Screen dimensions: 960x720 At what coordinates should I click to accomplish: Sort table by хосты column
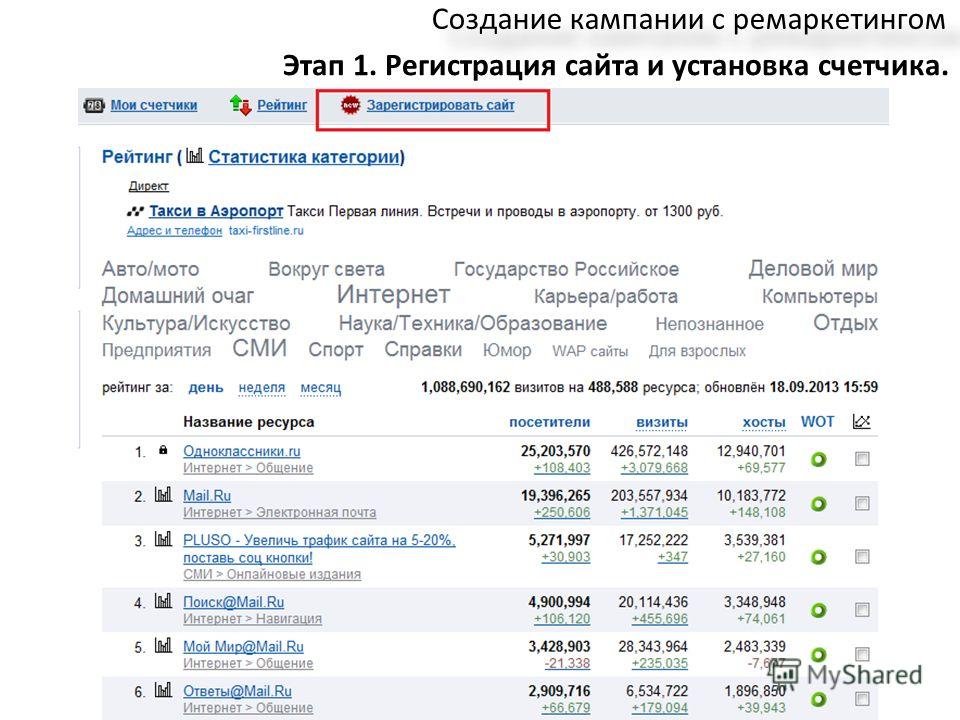(x=764, y=422)
